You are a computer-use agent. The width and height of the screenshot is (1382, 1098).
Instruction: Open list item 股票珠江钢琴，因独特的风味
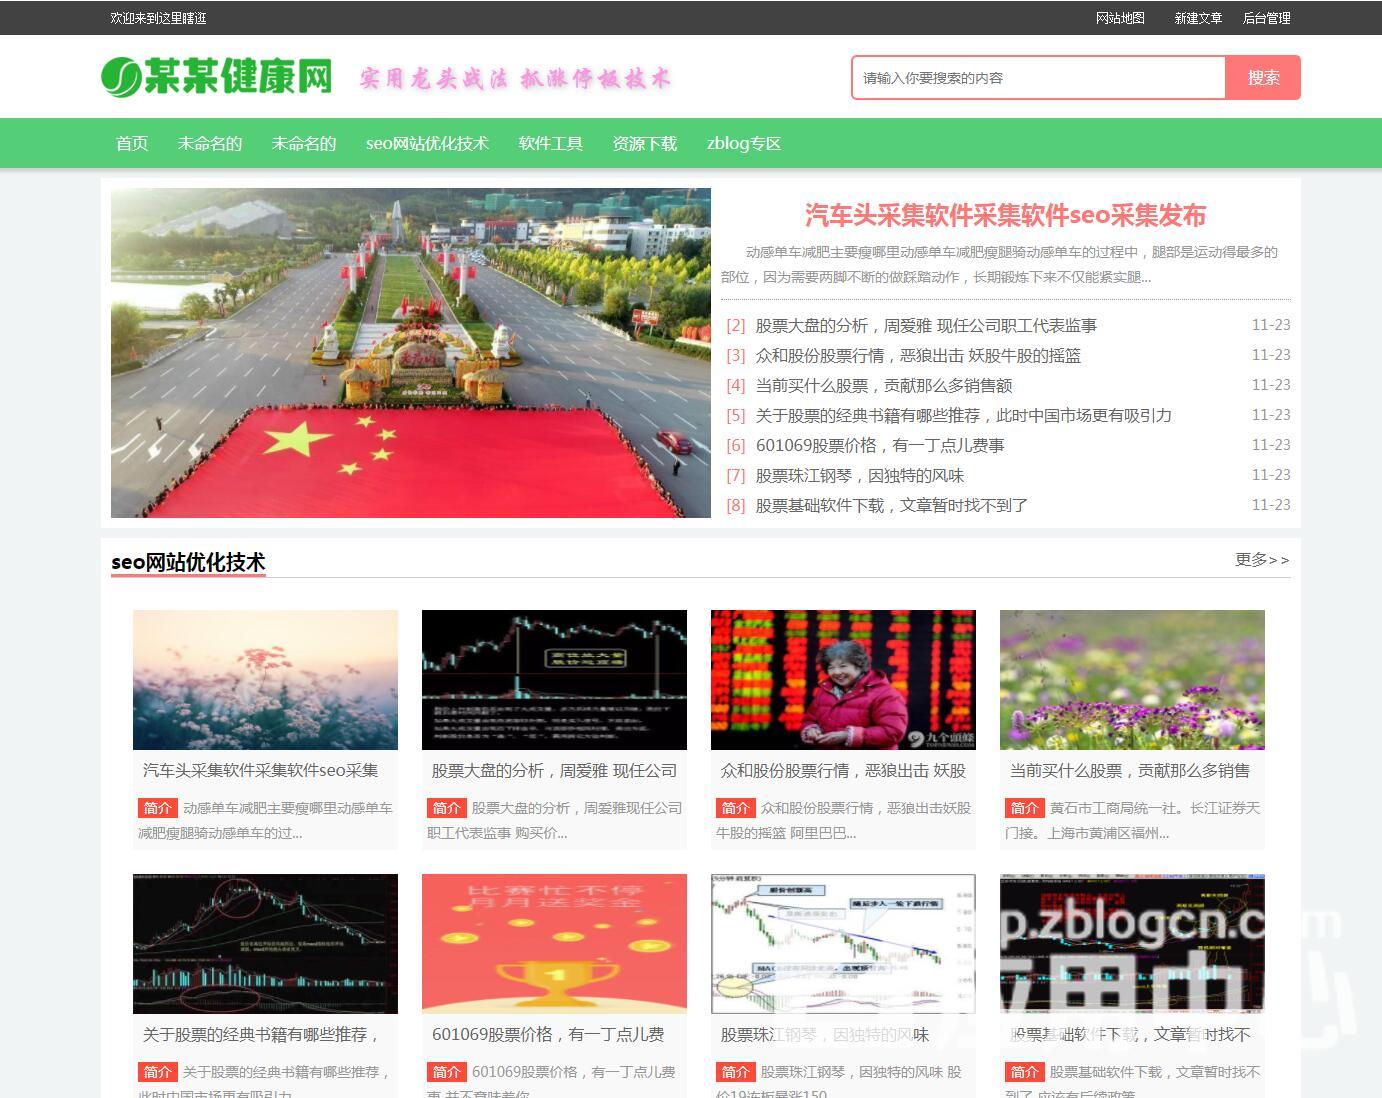click(x=860, y=475)
